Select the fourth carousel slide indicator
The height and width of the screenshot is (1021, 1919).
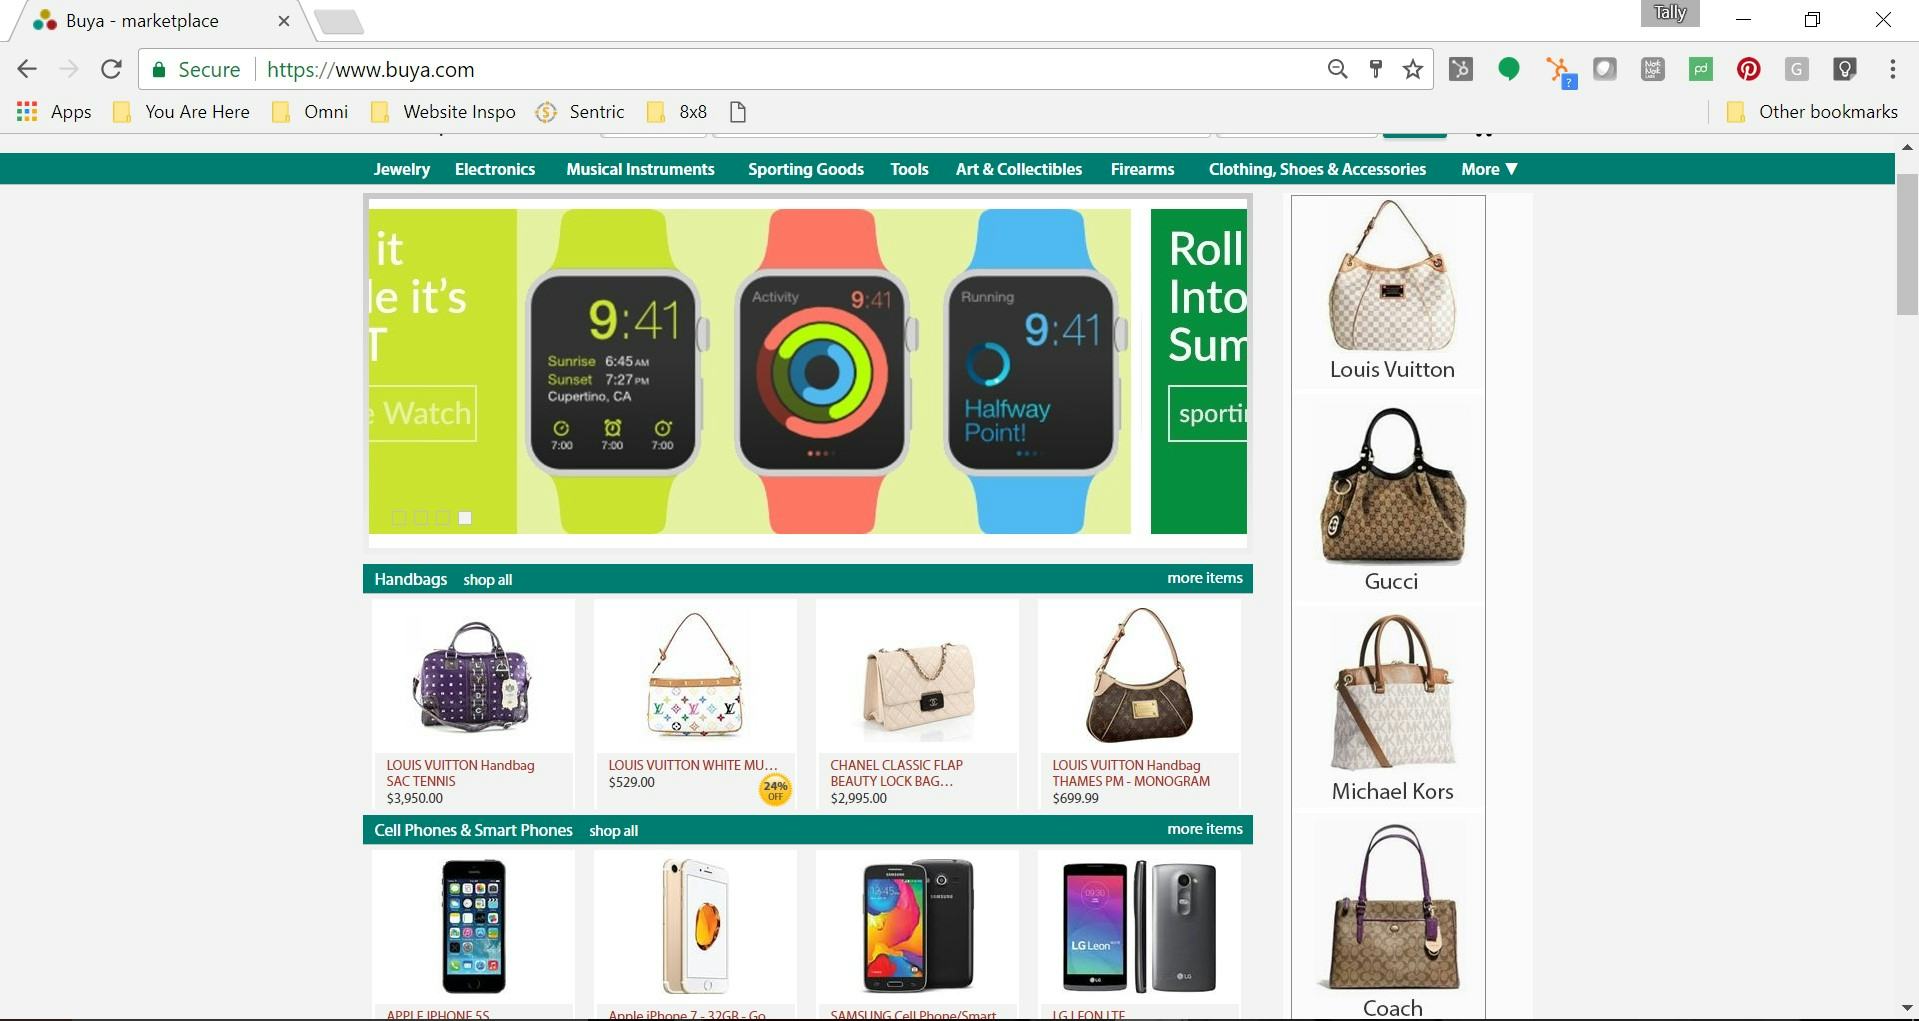pyautogui.click(x=465, y=518)
